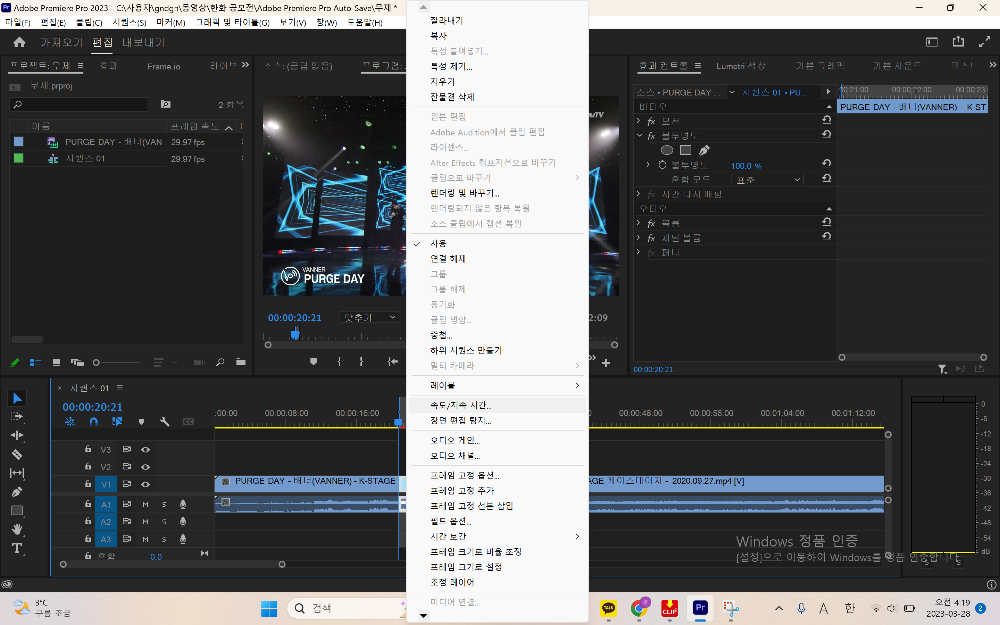The image size is (1000, 625).
Task: Click the timeline playhead marker
Action: pyautogui.click(x=399, y=422)
